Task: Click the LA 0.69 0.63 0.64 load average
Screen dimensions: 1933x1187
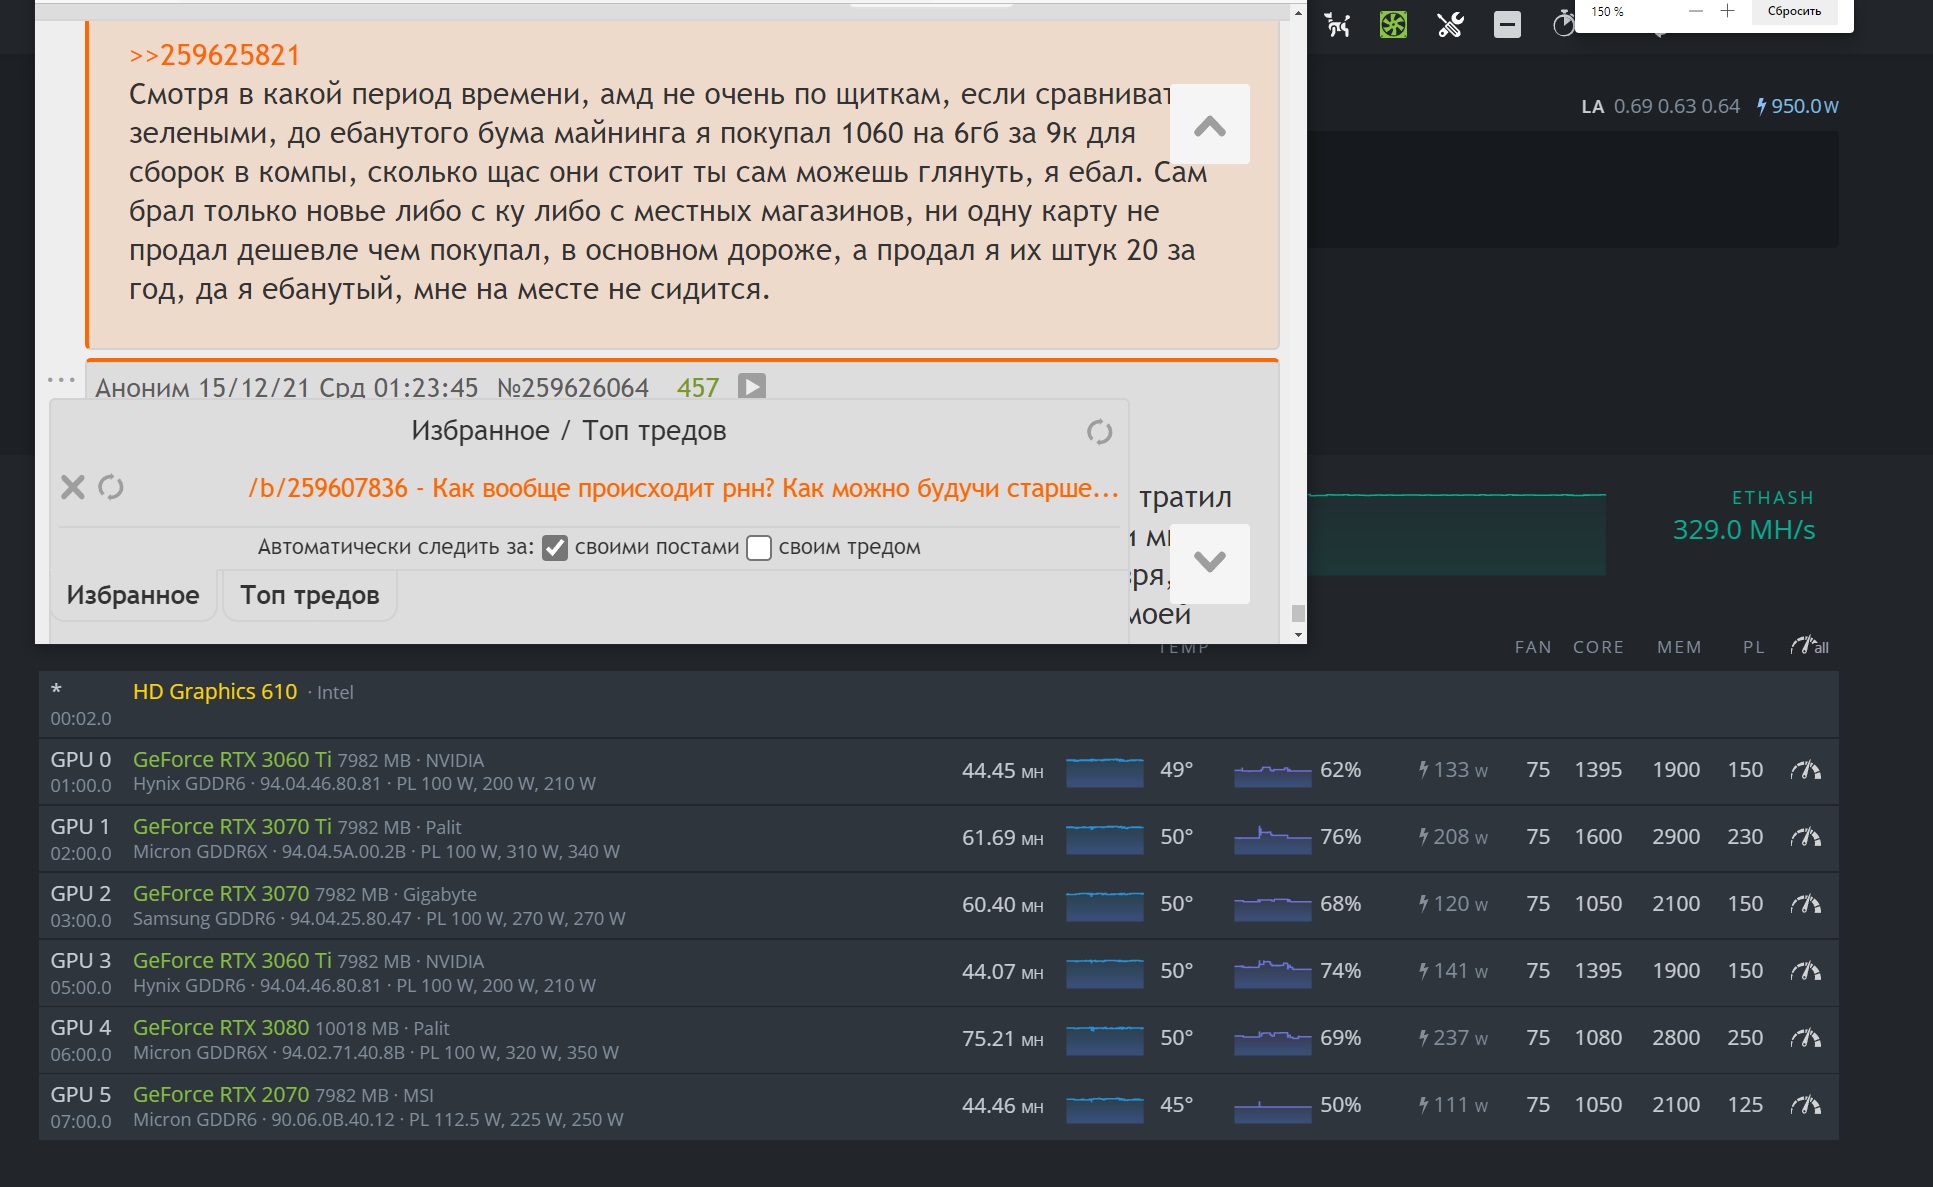Action: click(x=1660, y=106)
